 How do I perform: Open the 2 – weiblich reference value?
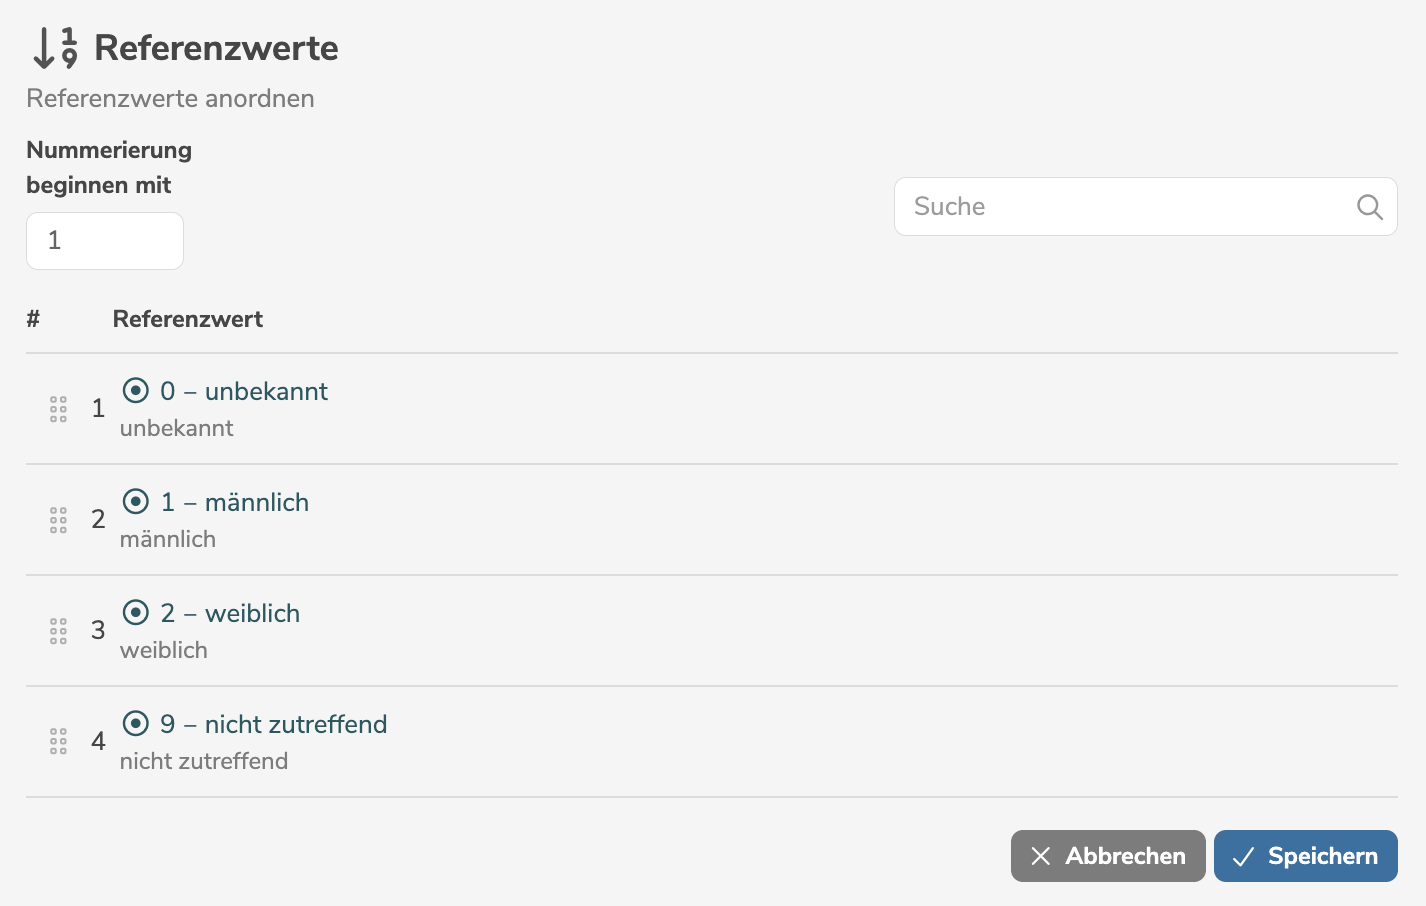(x=230, y=614)
